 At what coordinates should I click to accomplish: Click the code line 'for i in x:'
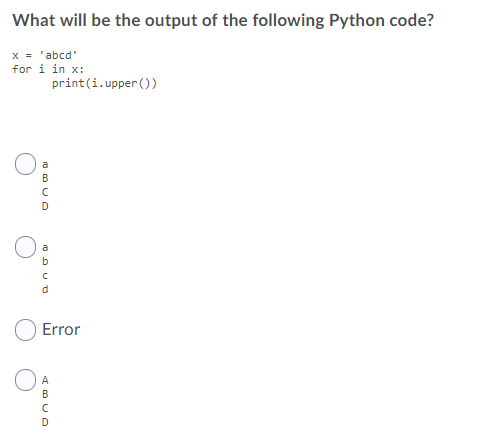tap(48, 69)
